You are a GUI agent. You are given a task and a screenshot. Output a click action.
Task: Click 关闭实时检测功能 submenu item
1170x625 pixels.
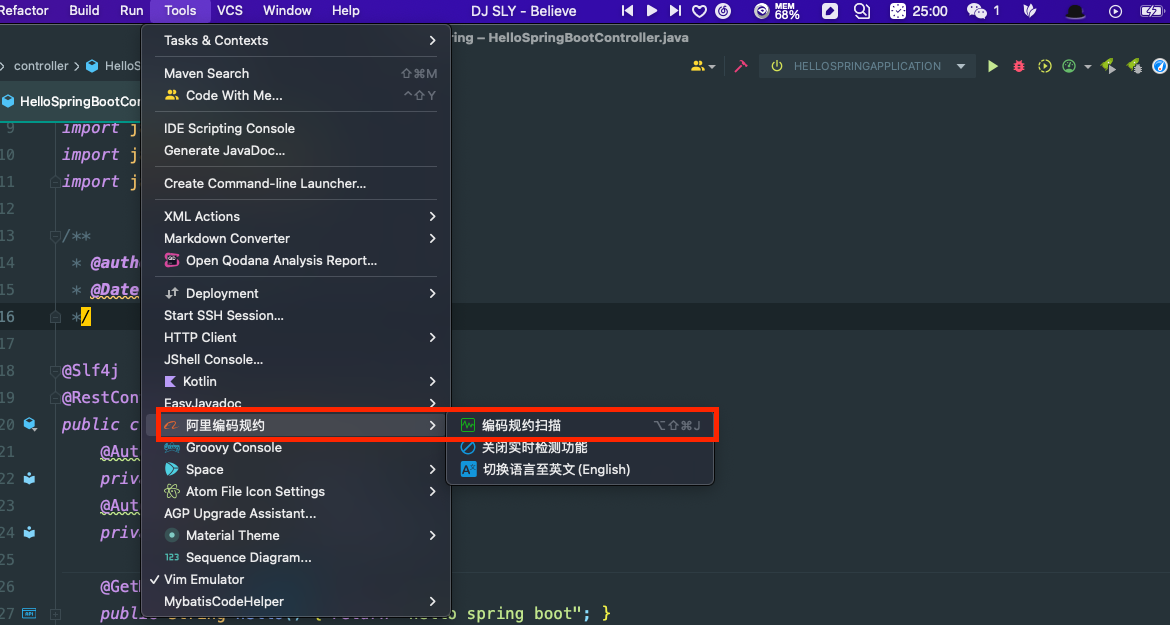click(x=580, y=447)
